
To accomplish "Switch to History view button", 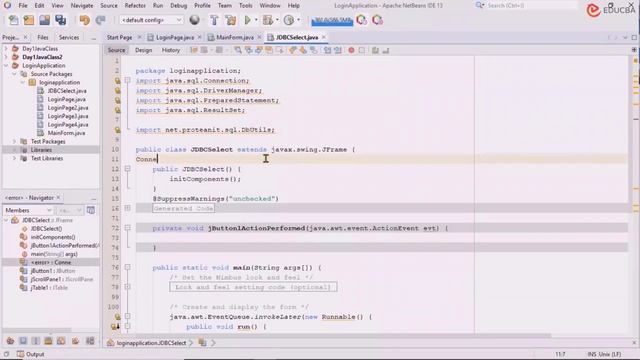I will [x=171, y=50].
